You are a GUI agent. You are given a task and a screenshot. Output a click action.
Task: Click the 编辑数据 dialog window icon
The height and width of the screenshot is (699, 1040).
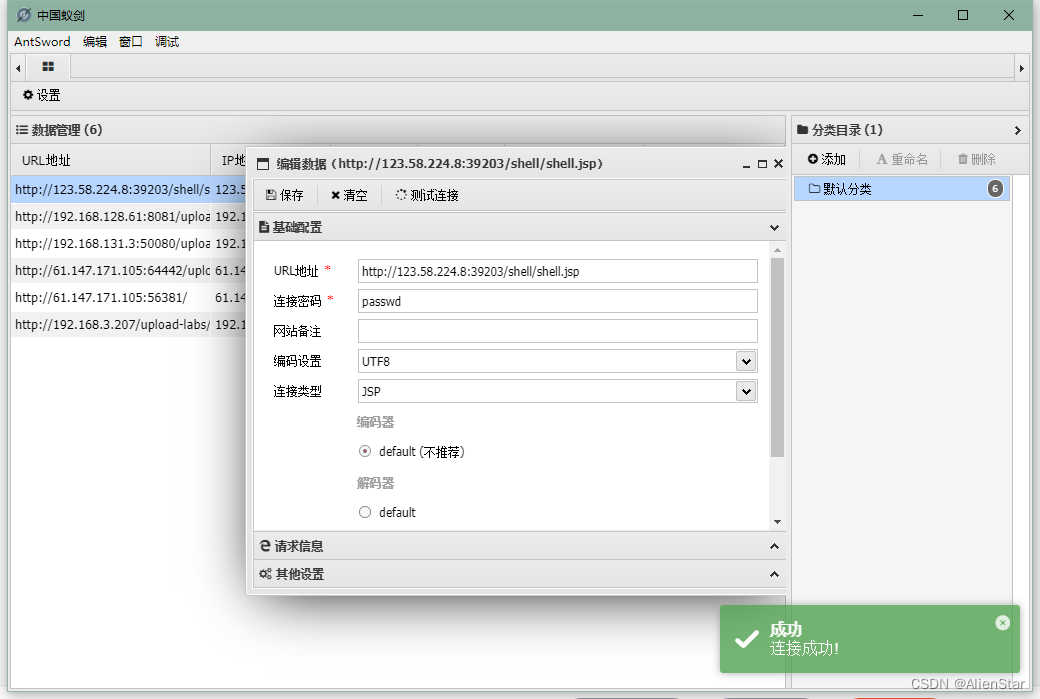coord(263,164)
